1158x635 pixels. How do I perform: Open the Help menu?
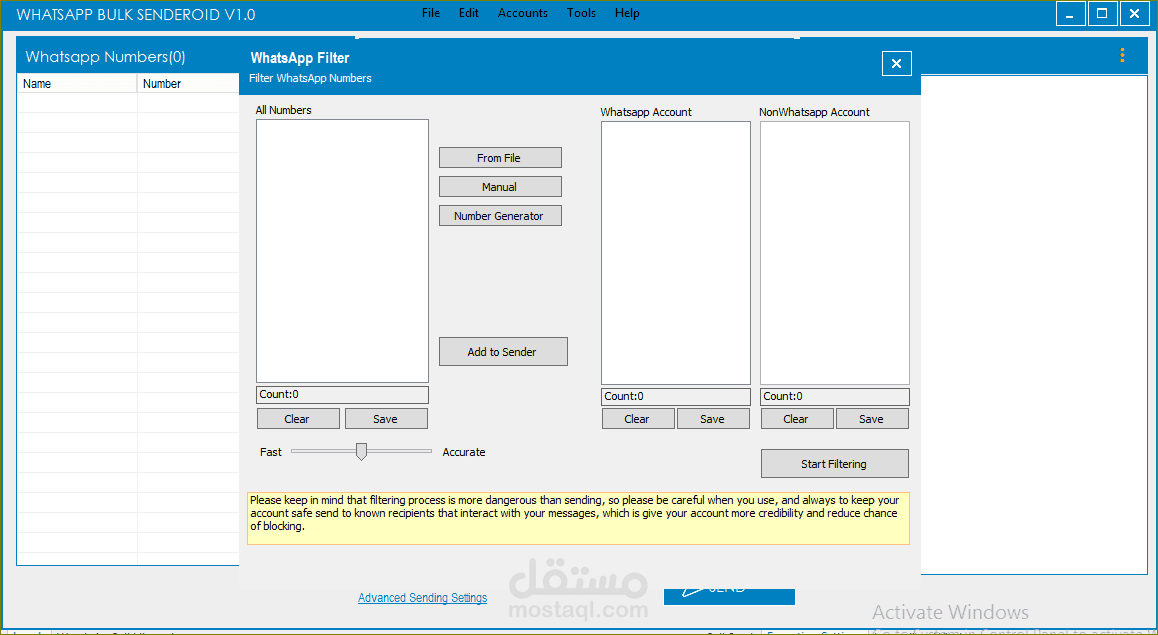(x=627, y=13)
